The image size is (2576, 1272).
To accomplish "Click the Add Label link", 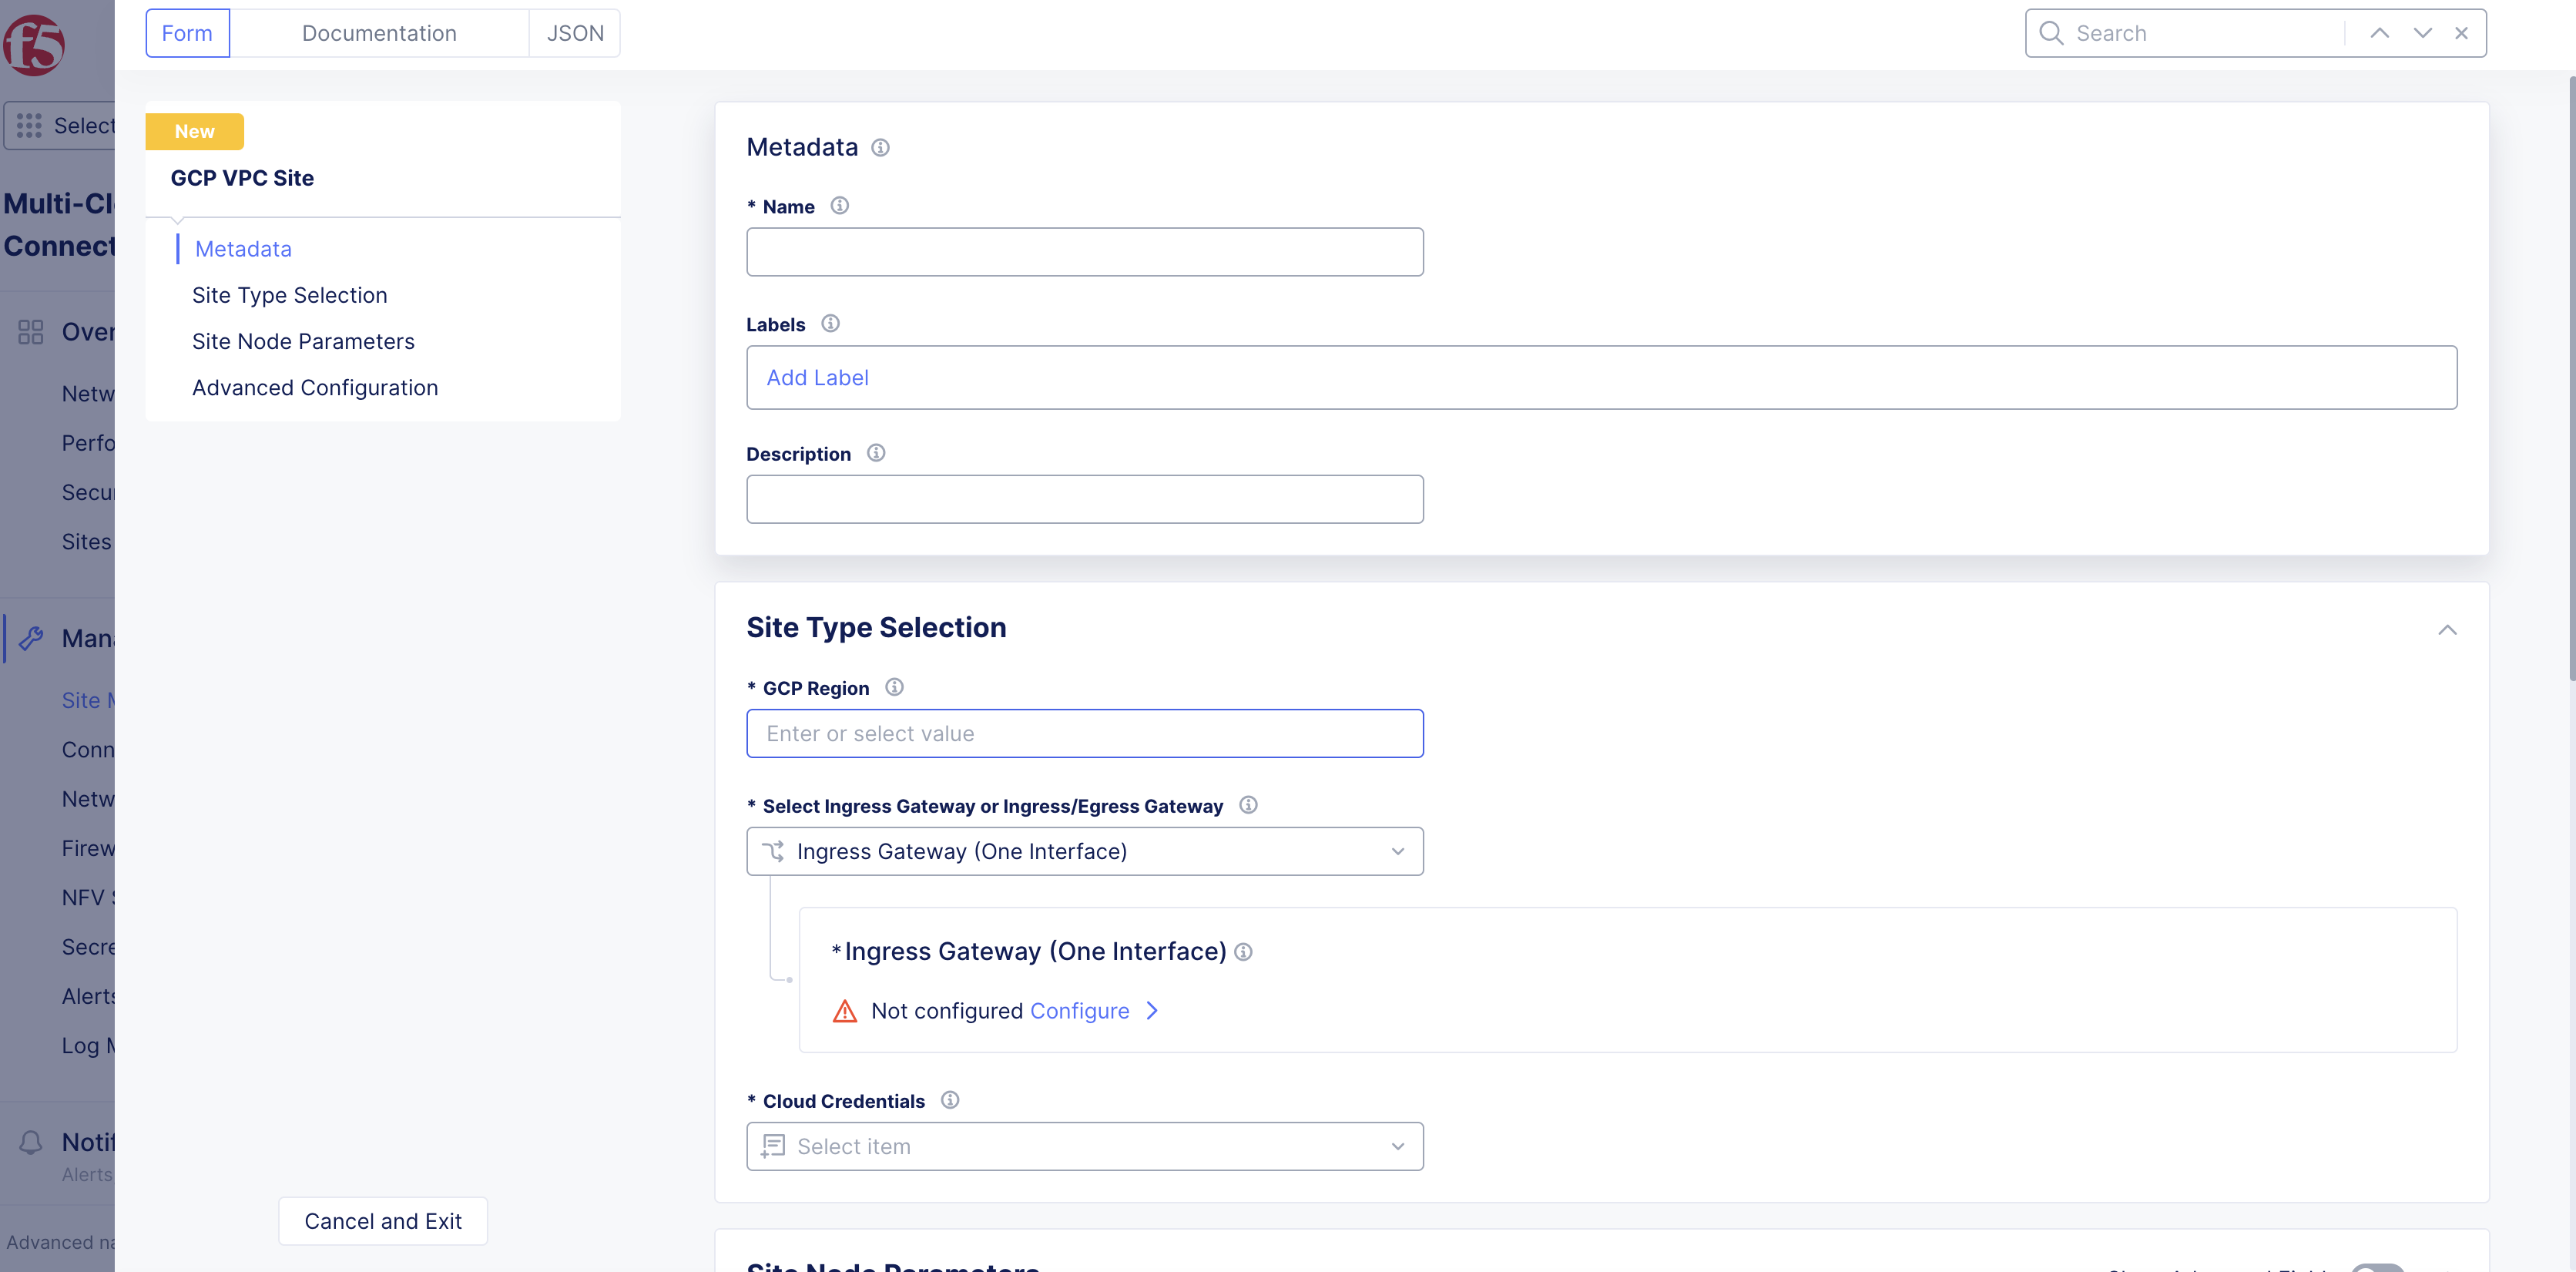I will (x=817, y=378).
